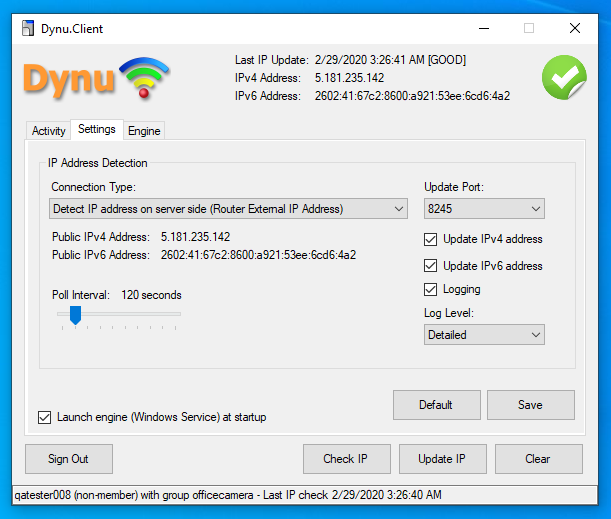
Task: Click the Public IPv4 Address value 5.181.235.142
Action: pos(195,237)
